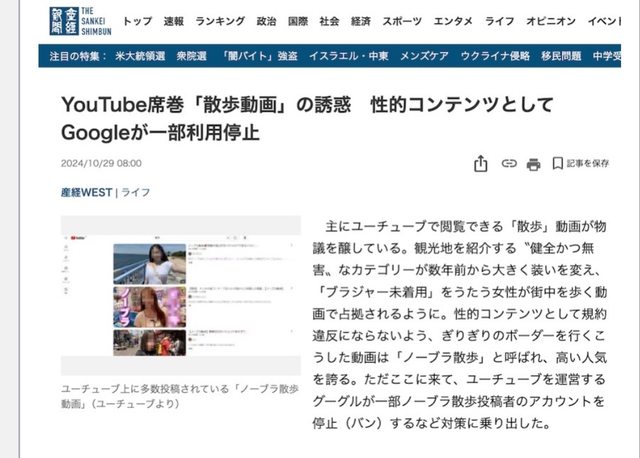Enlarge the YouTube screenshot article image
Image resolution: width=640 pixels, height=458 pixels.
pos(180,295)
